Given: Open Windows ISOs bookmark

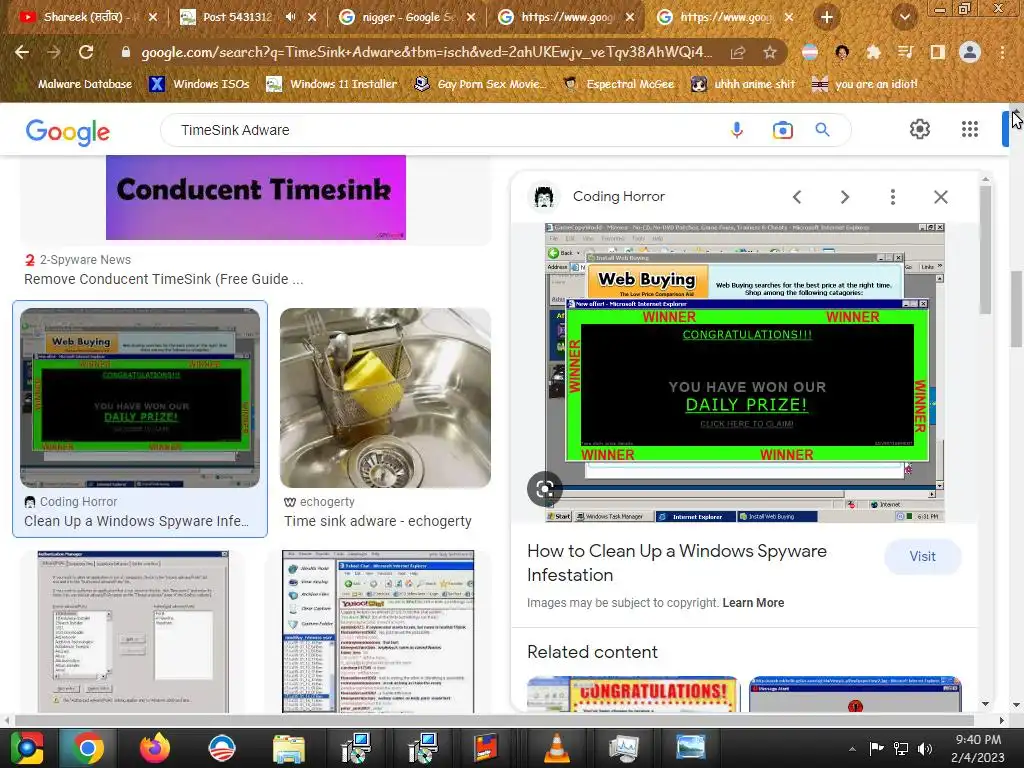Looking at the screenshot, I should pyautogui.click(x=199, y=84).
